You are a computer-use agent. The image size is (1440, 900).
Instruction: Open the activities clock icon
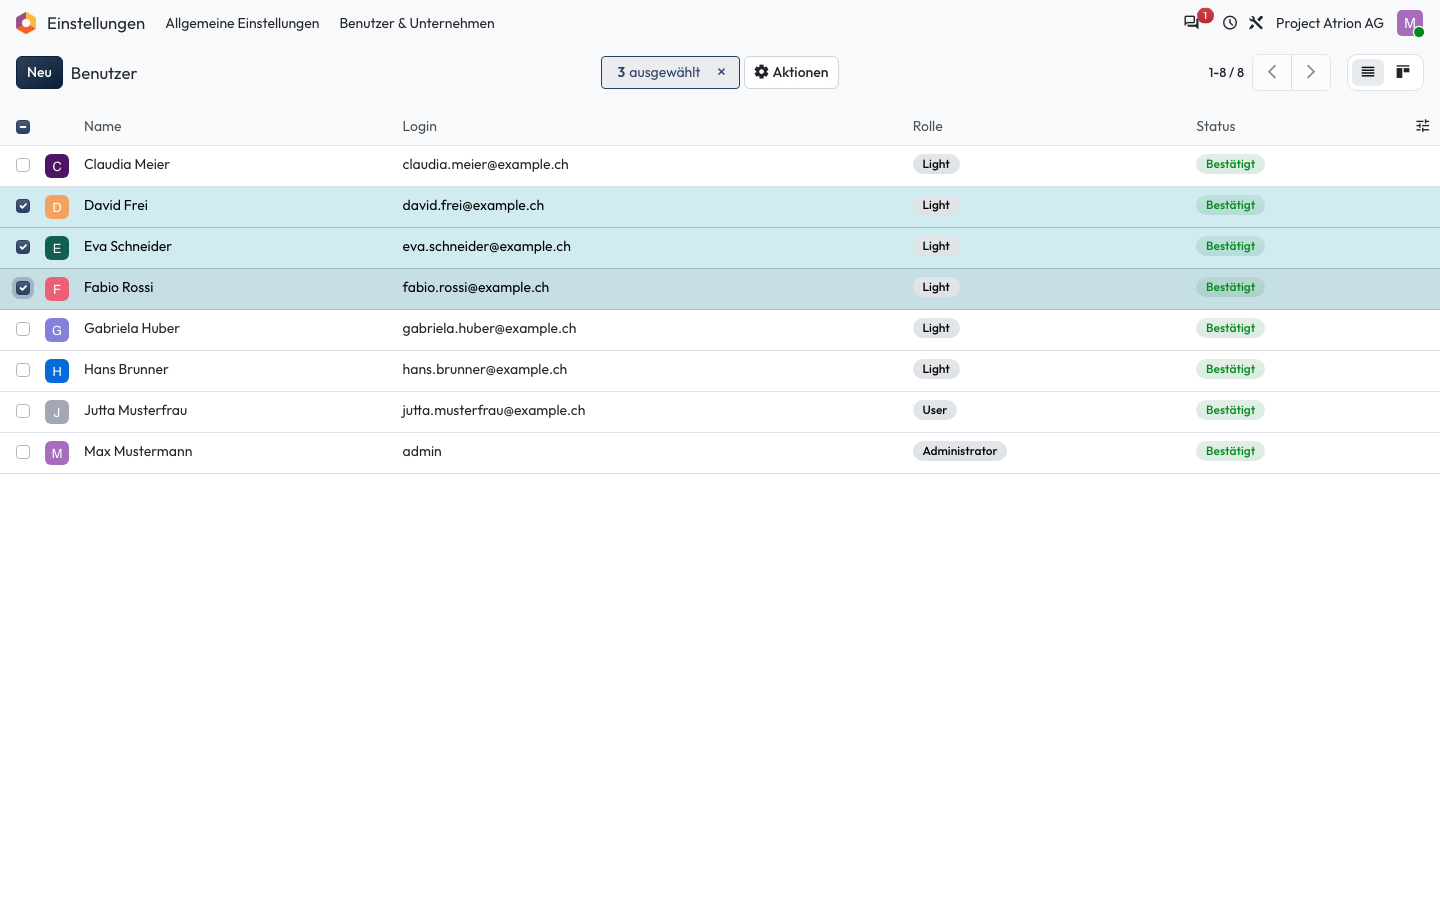1230,23
